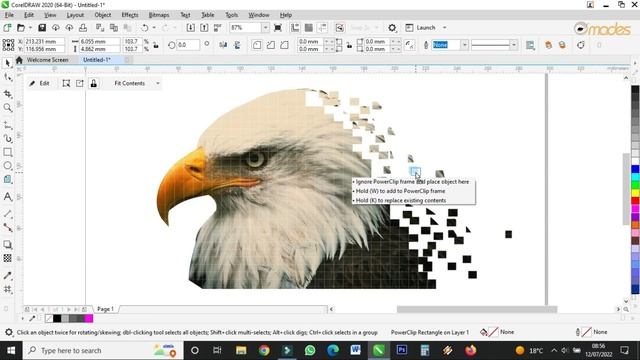This screenshot has width=640, height=360.
Task: Open the Bitmaps menu
Action: tap(159, 15)
